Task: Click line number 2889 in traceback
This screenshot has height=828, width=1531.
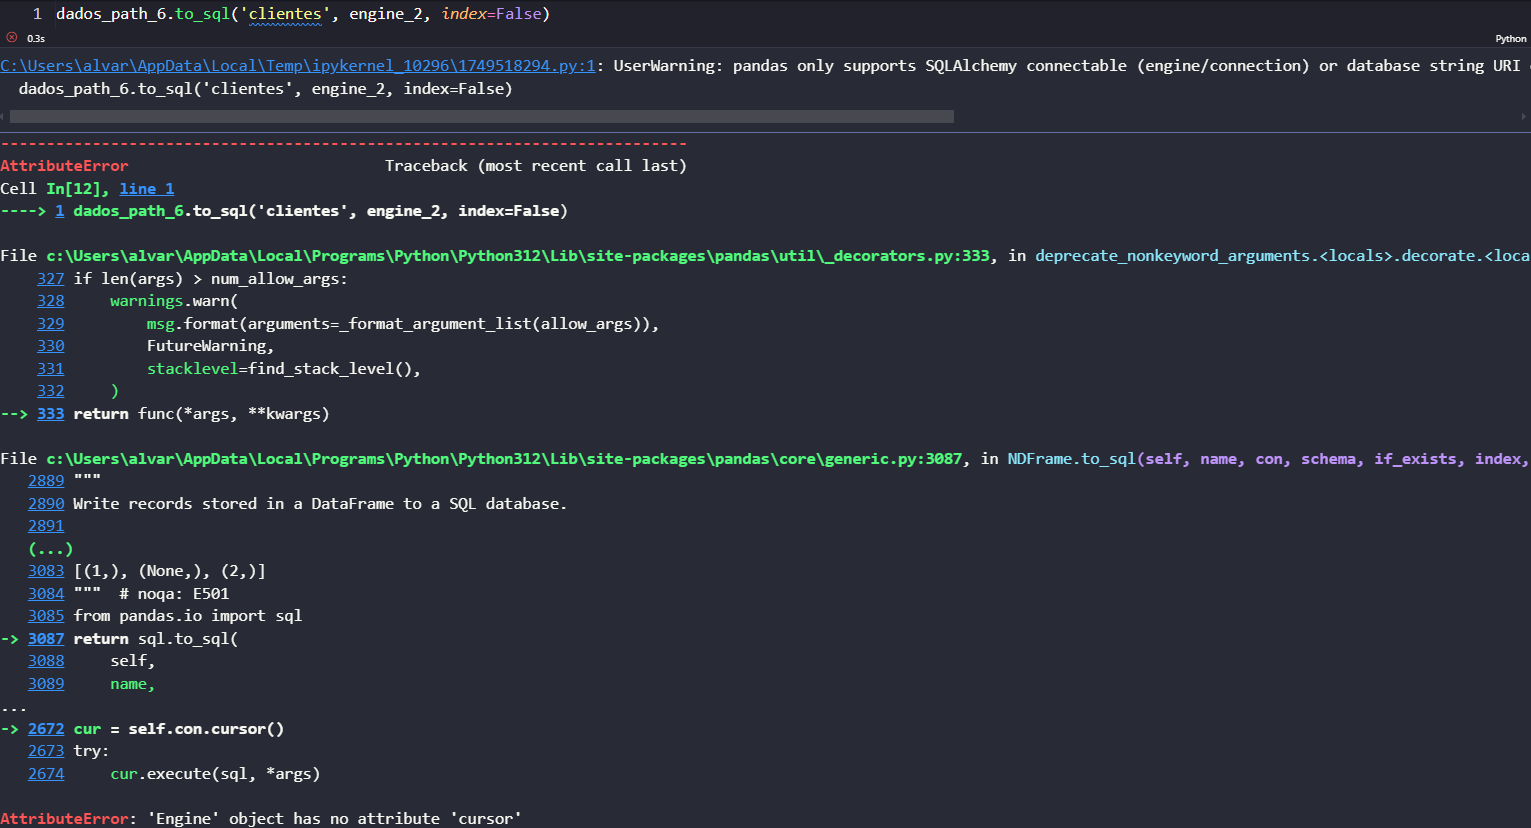Action: coord(46,481)
